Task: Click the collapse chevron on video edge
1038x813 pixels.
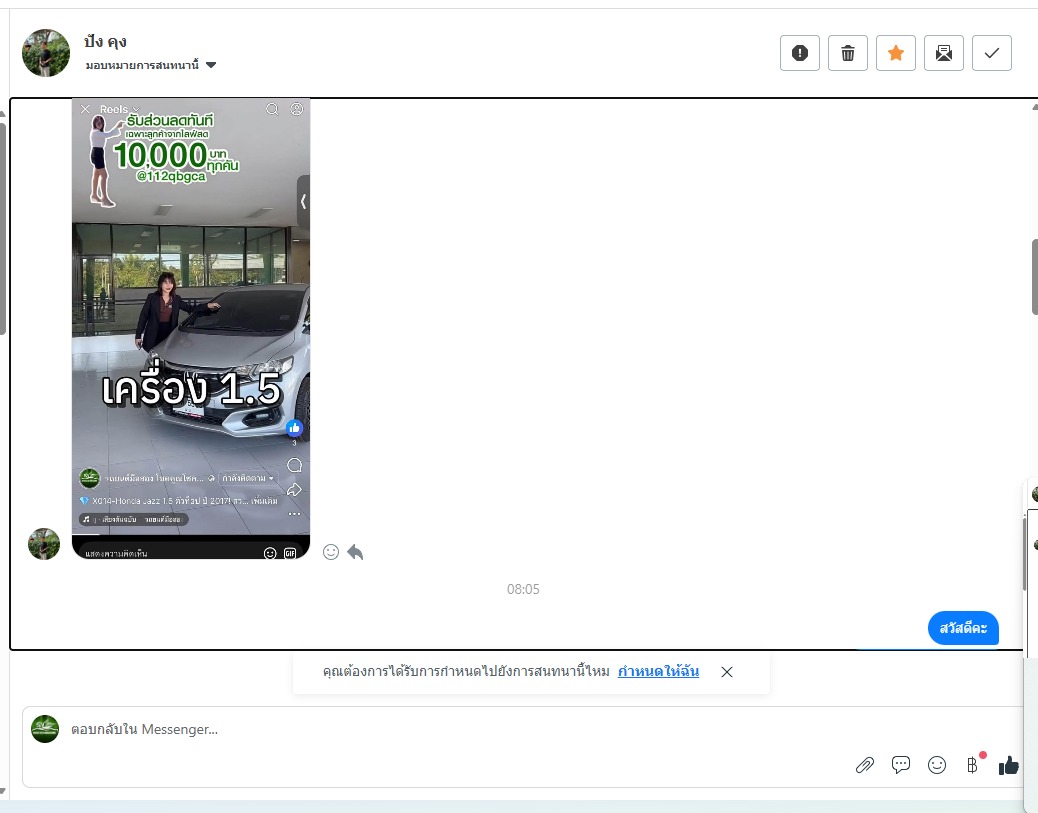Action: (303, 201)
